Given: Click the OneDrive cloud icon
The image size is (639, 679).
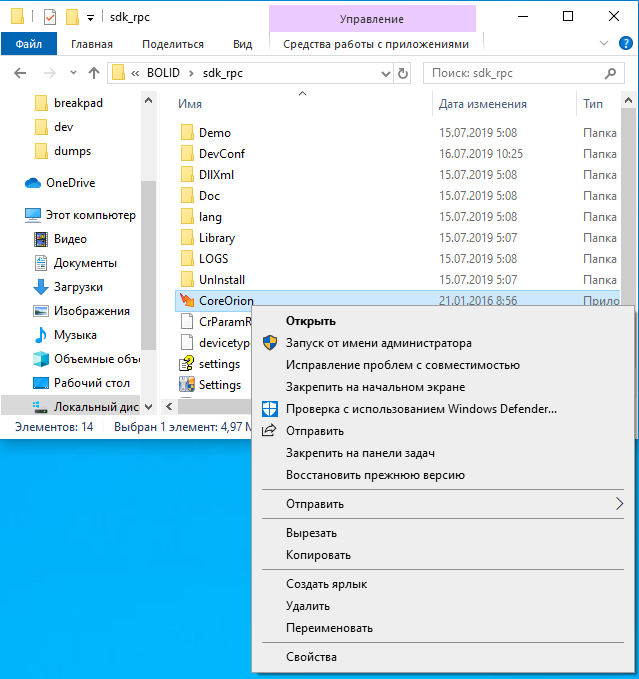Looking at the screenshot, I should coord(33,183).
